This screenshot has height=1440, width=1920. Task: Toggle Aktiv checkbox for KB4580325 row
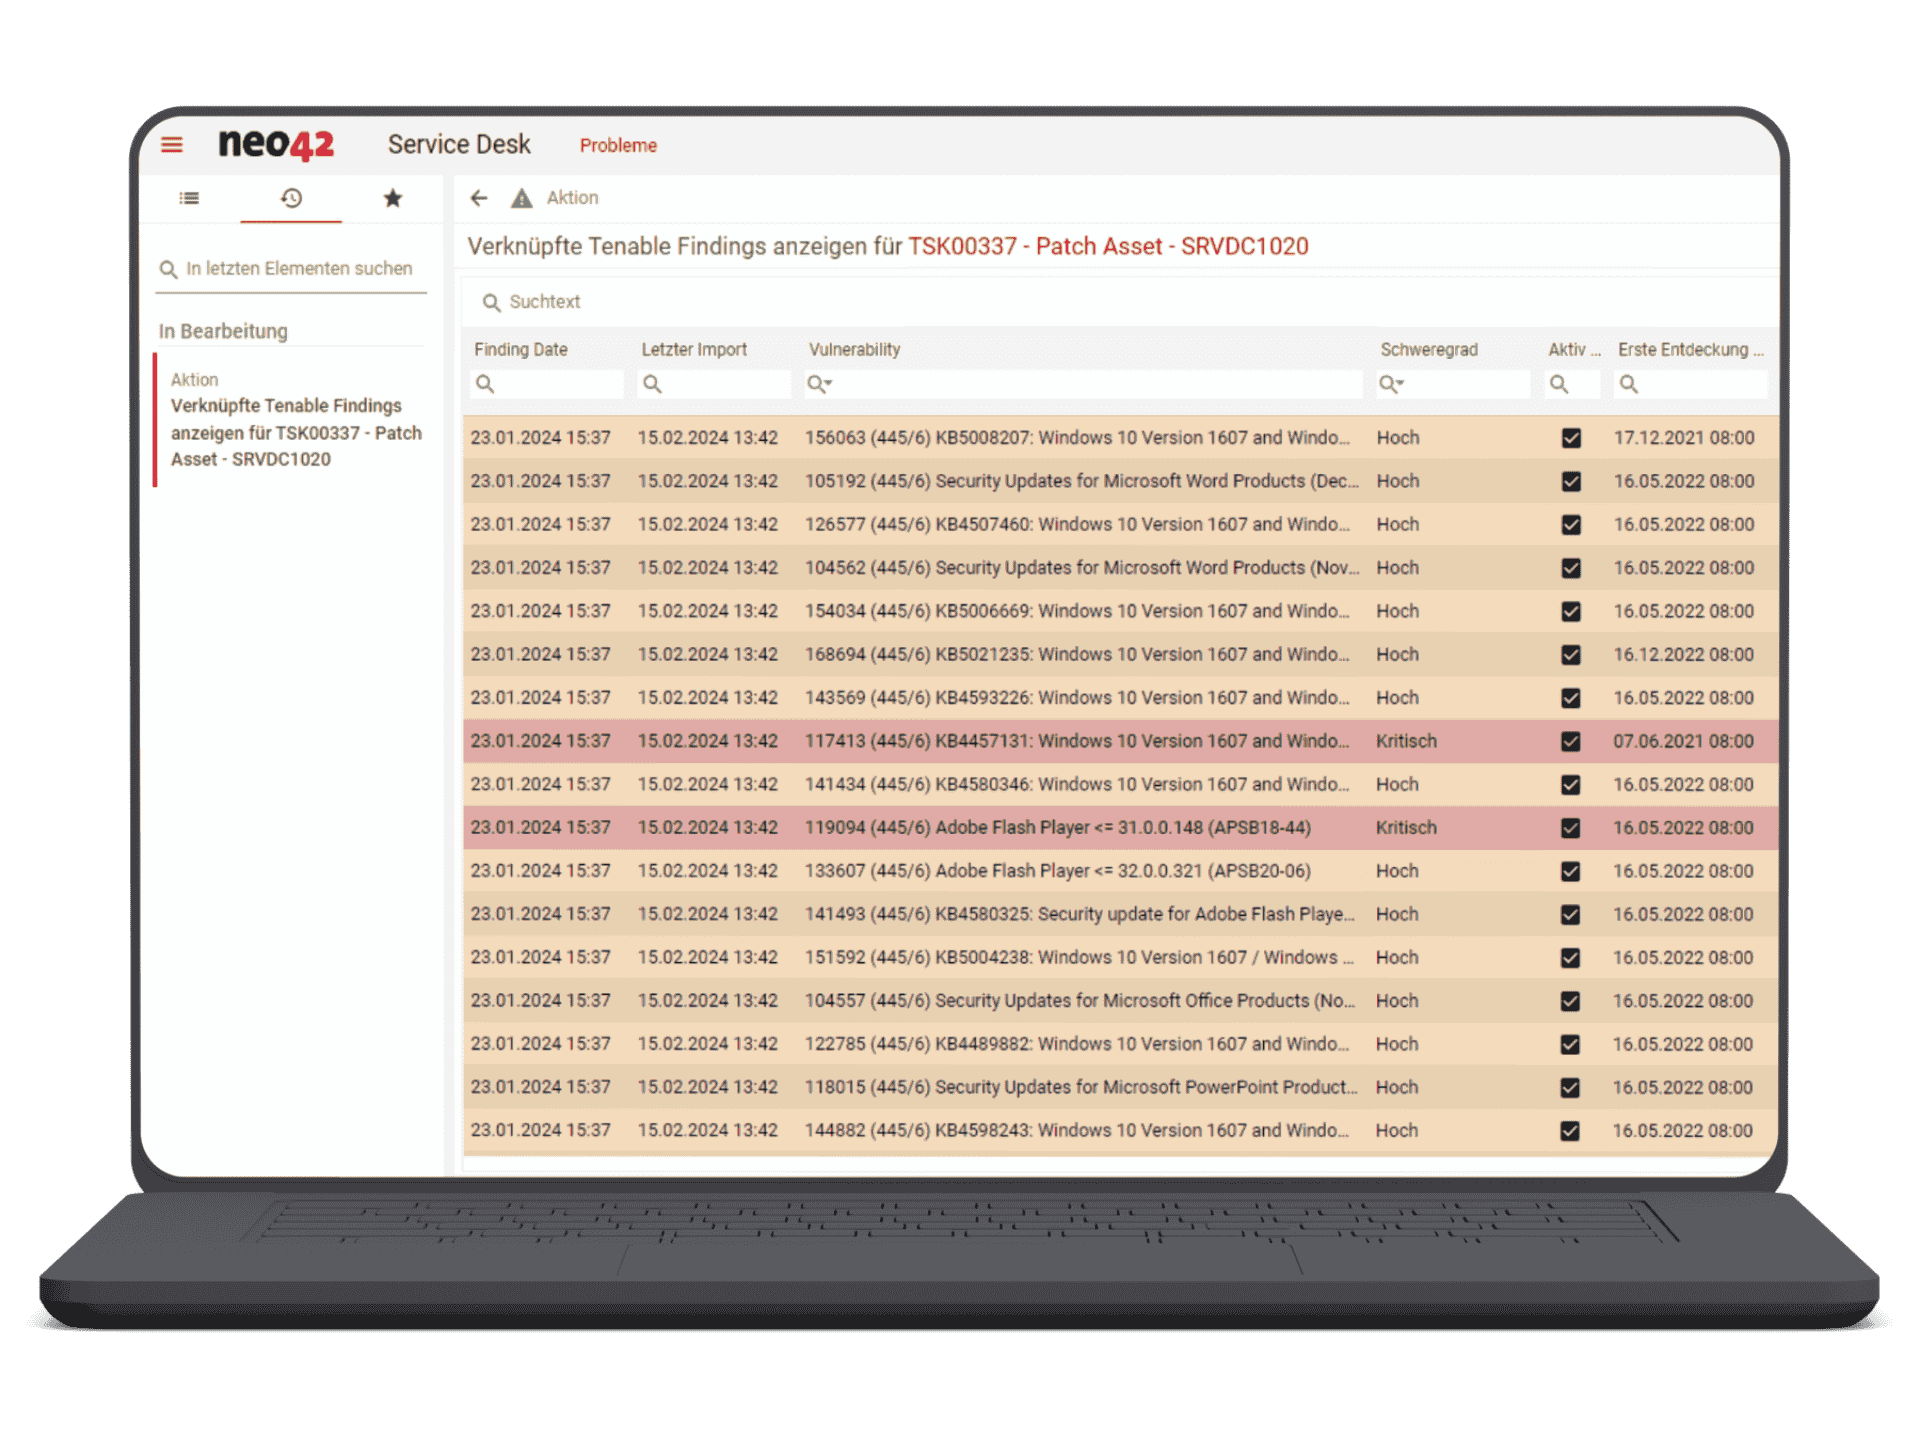(1571, 914)
